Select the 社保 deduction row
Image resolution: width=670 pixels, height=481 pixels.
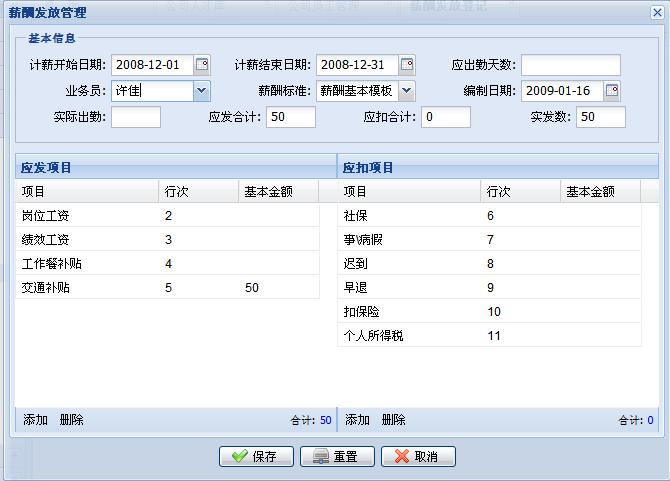pos(490,215)
